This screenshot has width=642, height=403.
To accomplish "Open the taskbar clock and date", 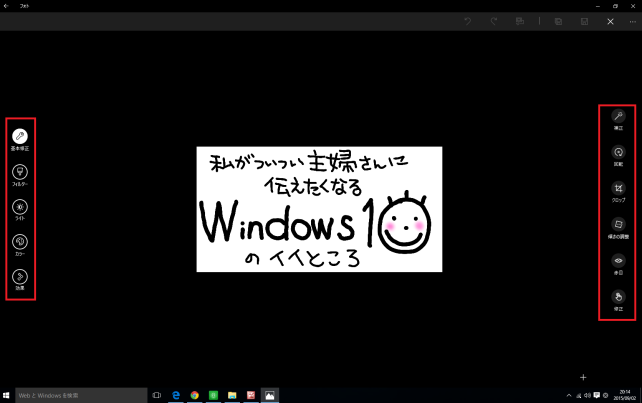I will [x=625, y=395].
